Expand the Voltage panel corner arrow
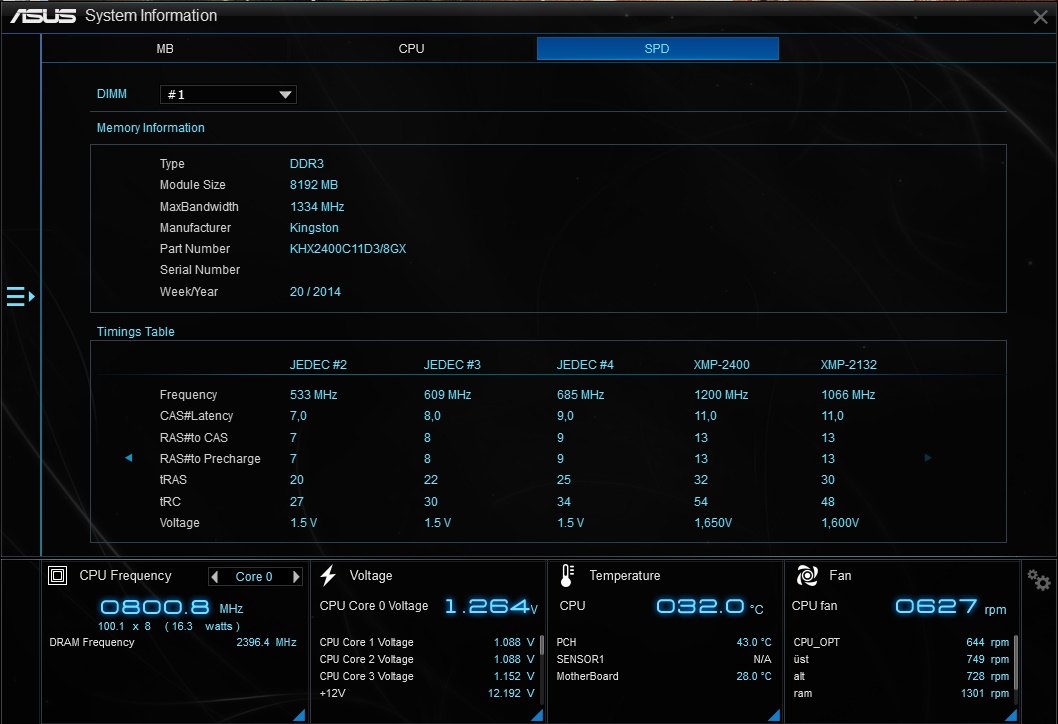The width and height of the screenshot is (1058, 724). [538, 714]
